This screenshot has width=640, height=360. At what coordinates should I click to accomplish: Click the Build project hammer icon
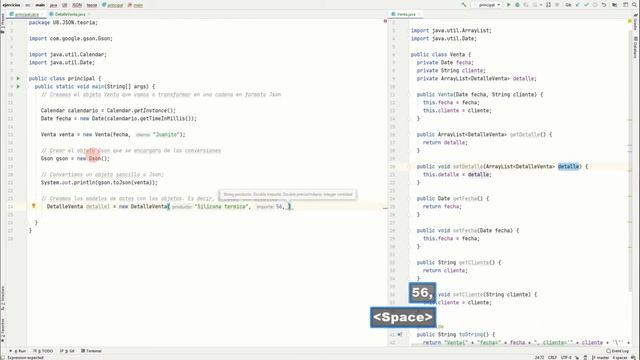pos(464,5)
